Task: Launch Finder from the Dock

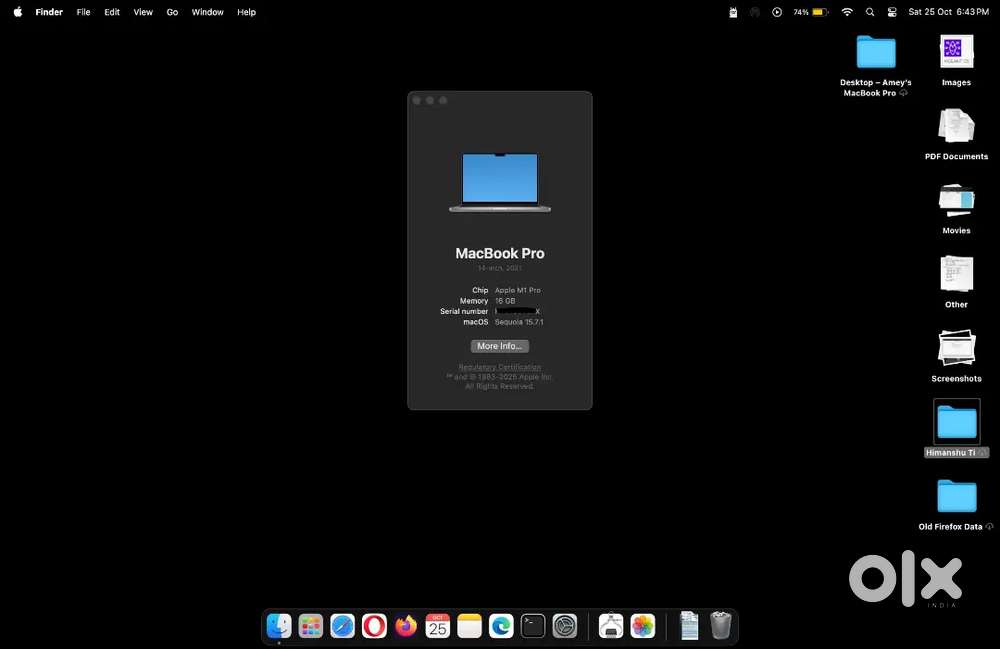Action: pos(279,626)
